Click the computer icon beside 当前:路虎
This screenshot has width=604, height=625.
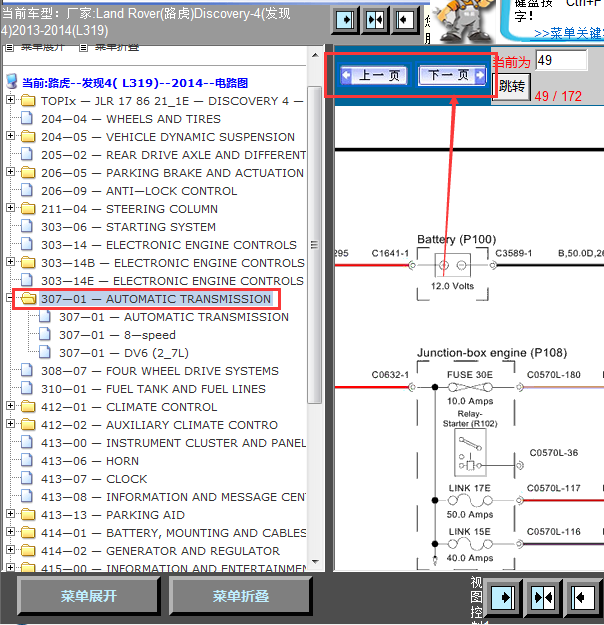(x=12, y=82)
